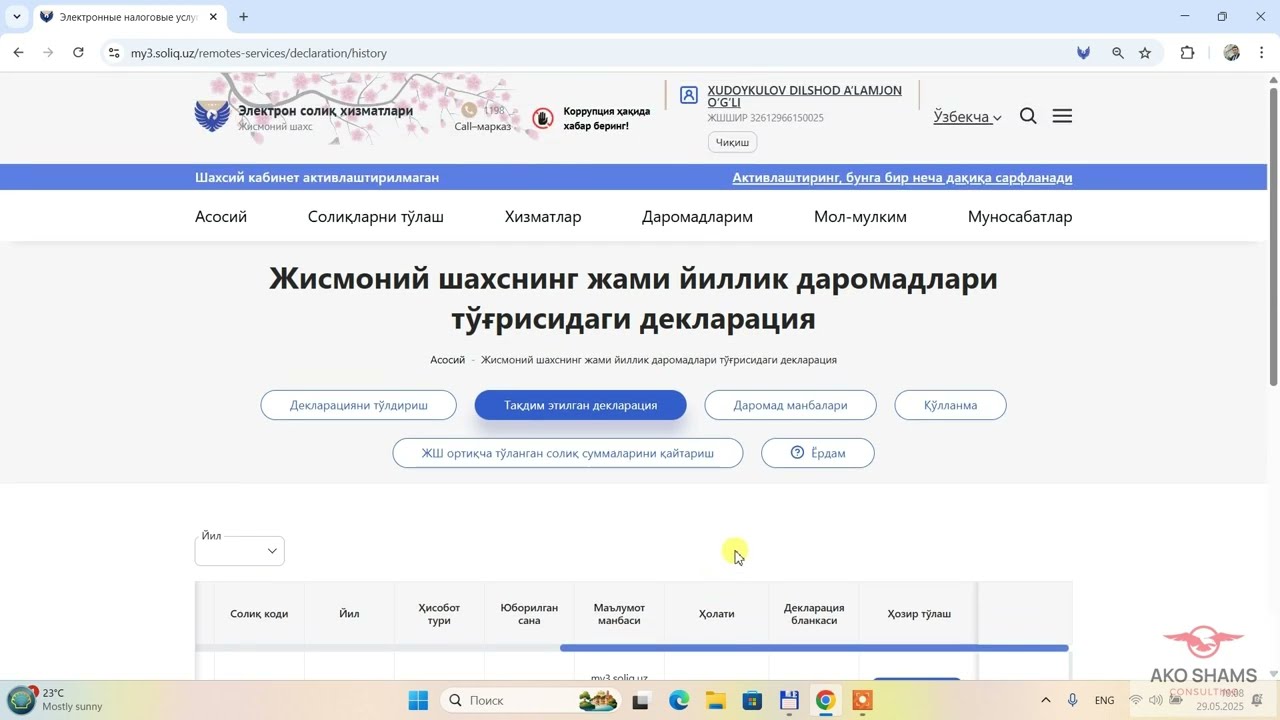Click the table's horizontal scrollbar
1280x720 pixels.
pos(814,648)
